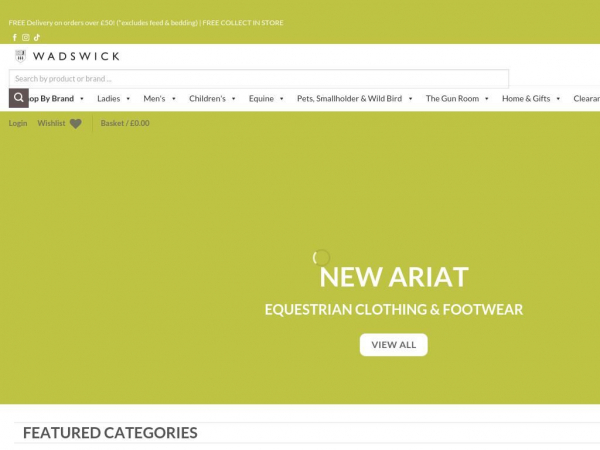Open the Ladies menu
This screenshot has height=450, width=600.
click(109, 99)
